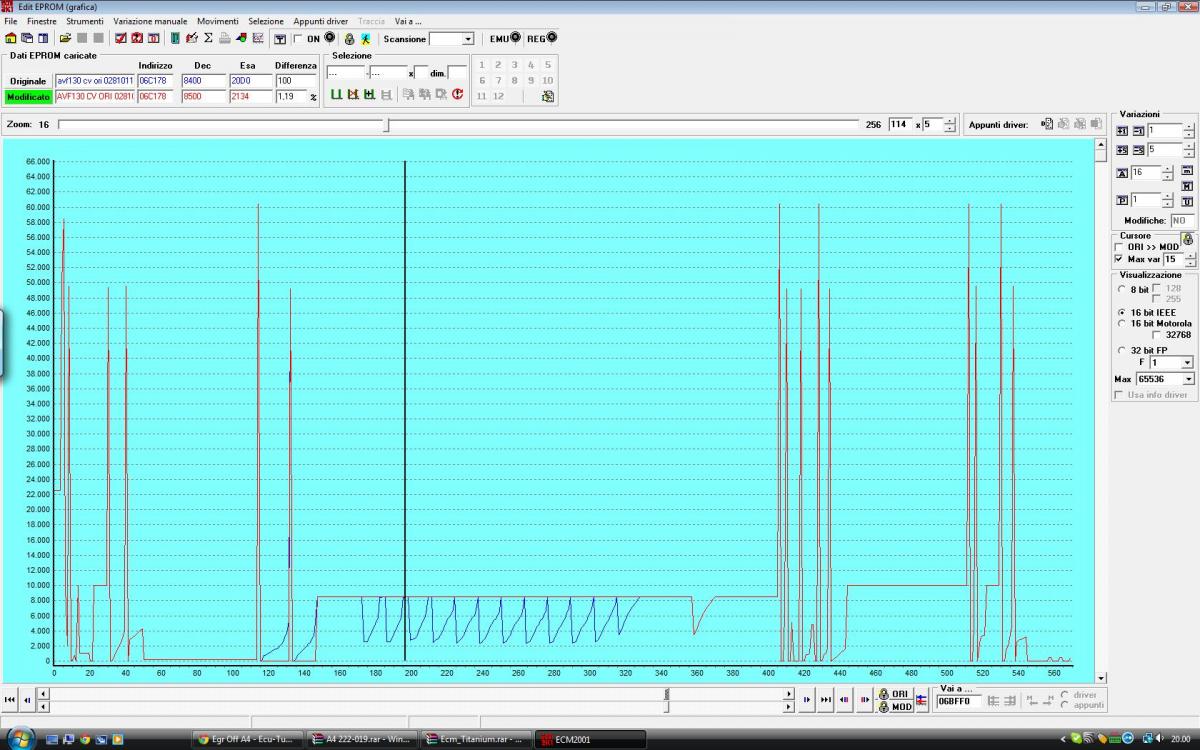Open the F value dropdown

coord(1187,363)
